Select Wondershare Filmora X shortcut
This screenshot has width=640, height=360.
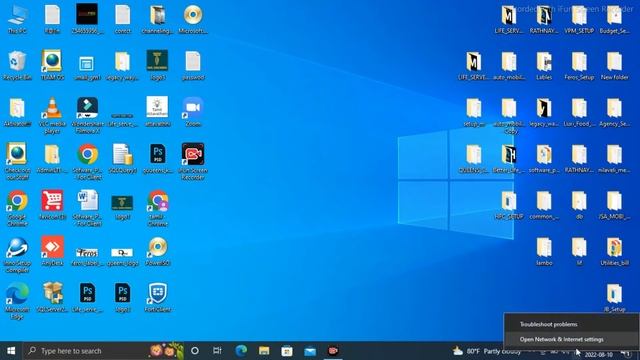pos(87,115)
